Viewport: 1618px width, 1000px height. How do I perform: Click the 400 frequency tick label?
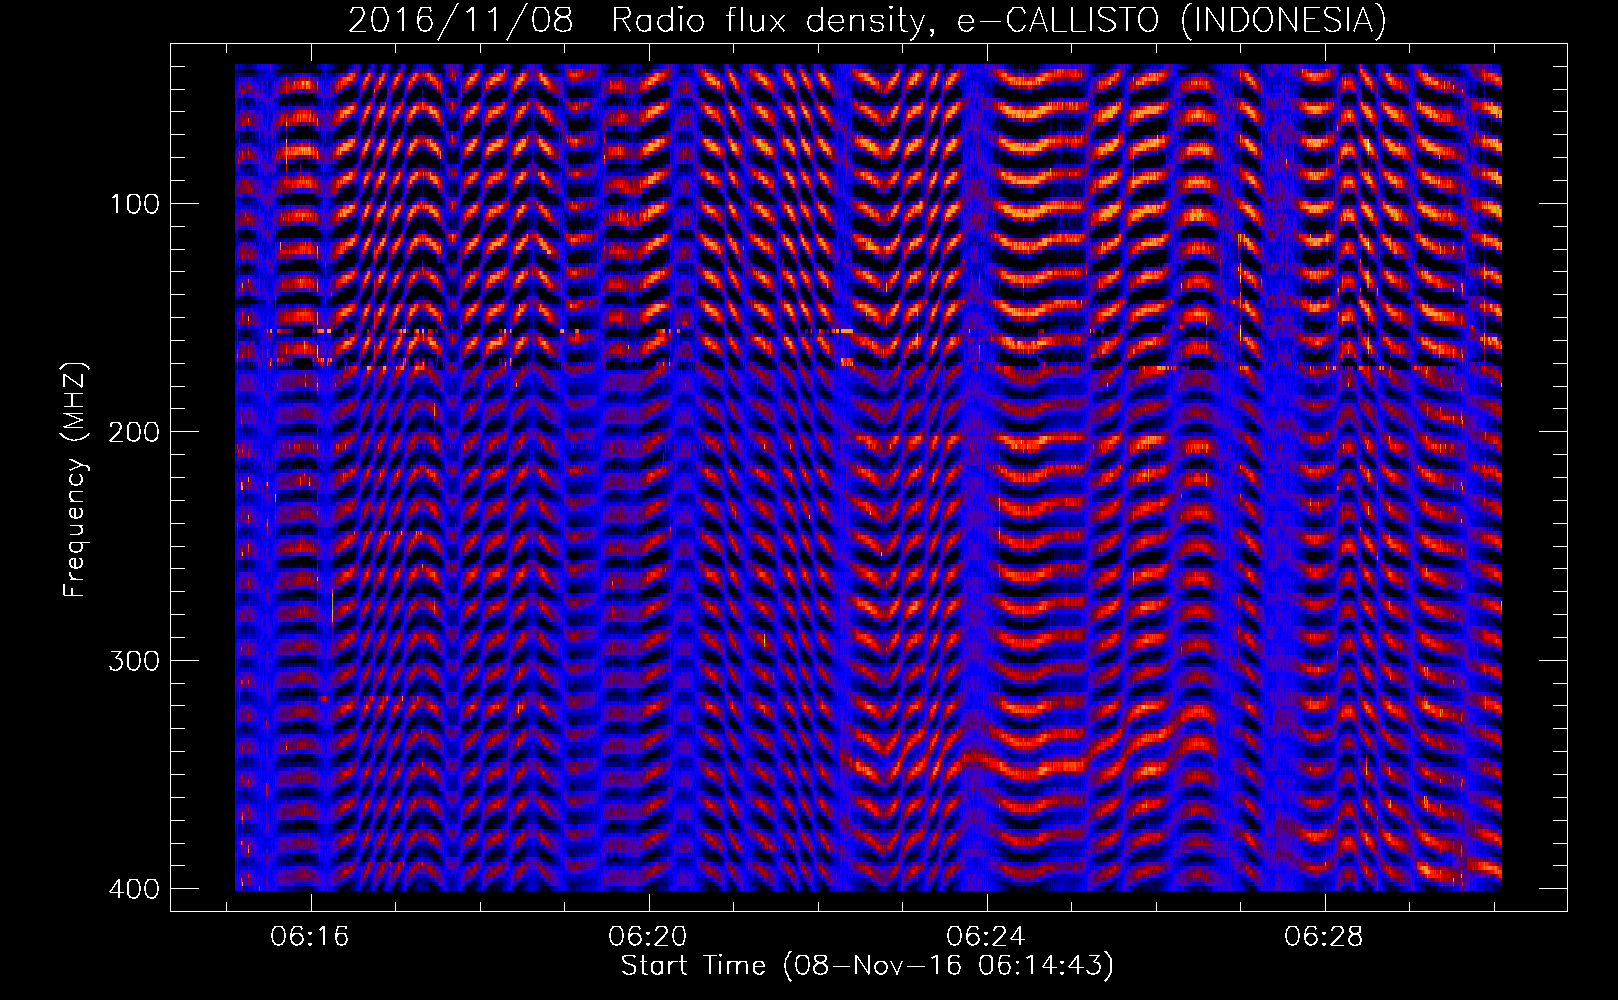point(133,889)
